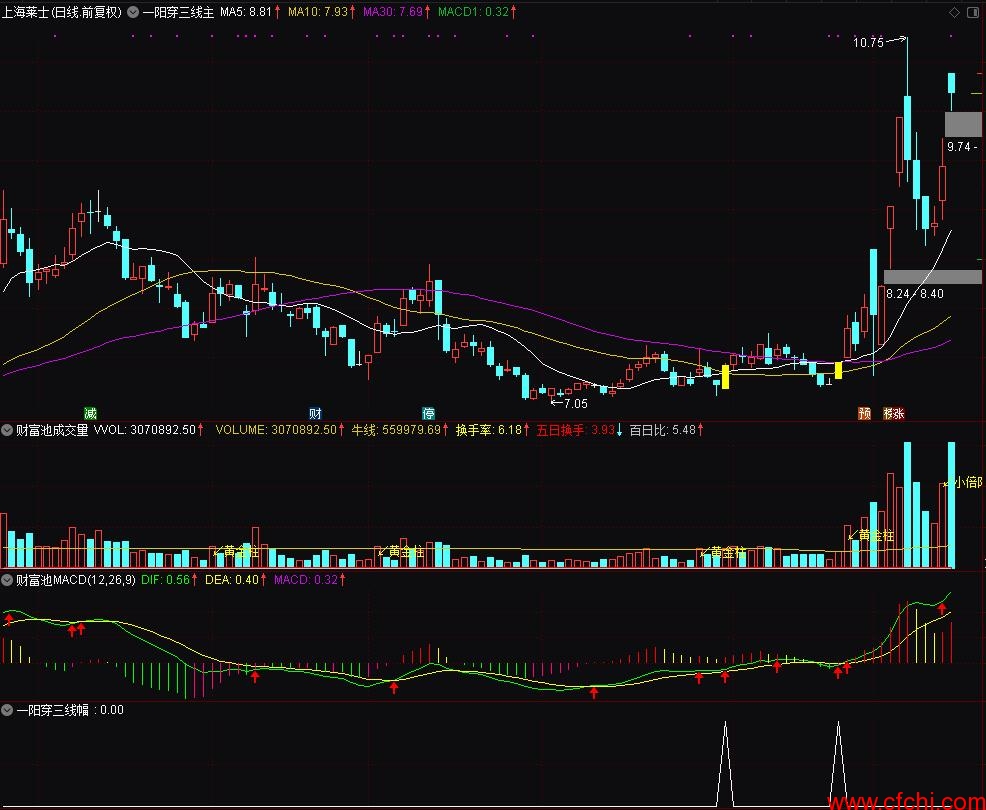Click the 黄金柱 label at volume panel right
This screenshot has width=986, height=810.
click(876, 535)
